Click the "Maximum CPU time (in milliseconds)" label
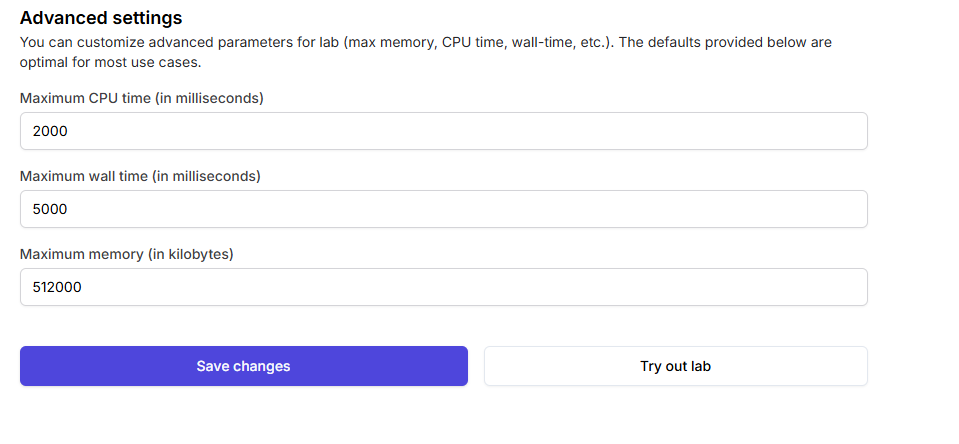 (x=141, y=98)
